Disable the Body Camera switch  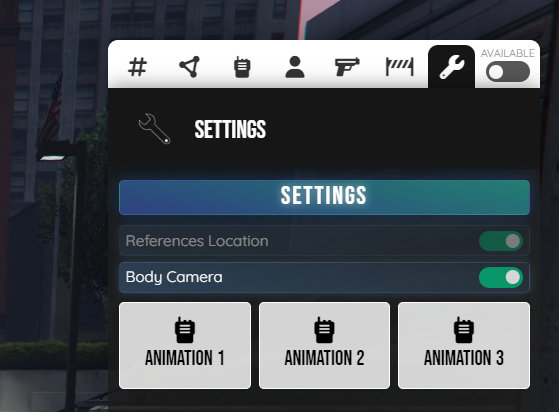point(501,278)
